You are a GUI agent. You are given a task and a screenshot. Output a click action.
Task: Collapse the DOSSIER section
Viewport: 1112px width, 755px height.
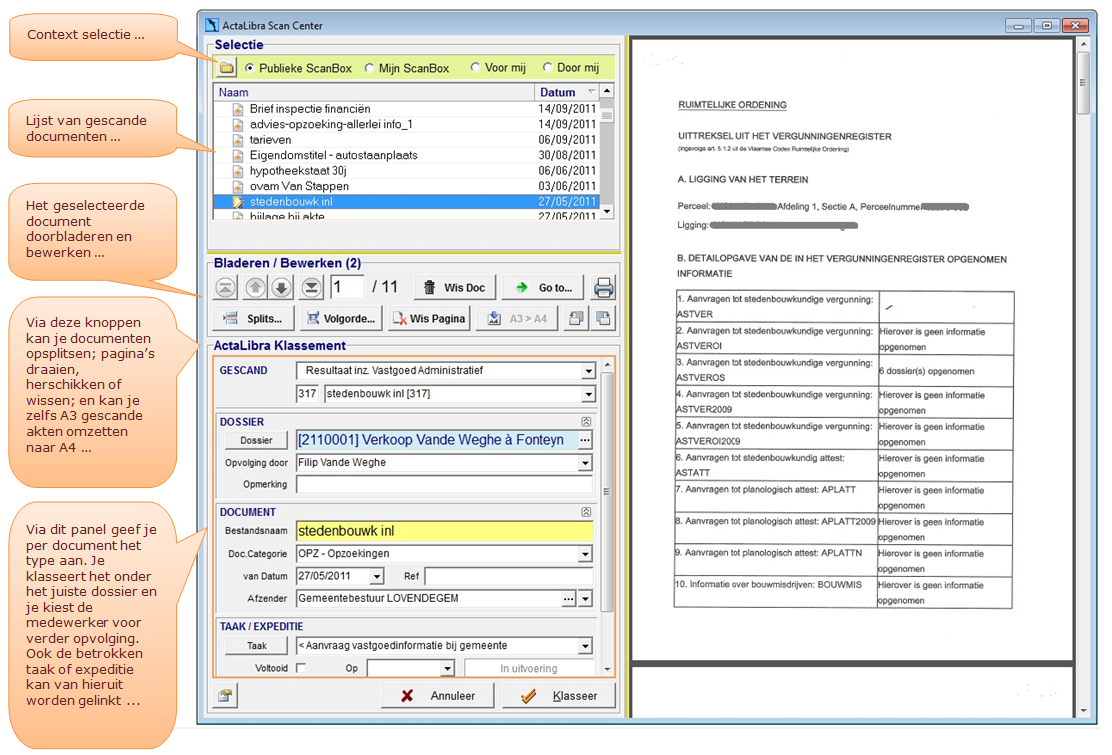tap(586, 422)
